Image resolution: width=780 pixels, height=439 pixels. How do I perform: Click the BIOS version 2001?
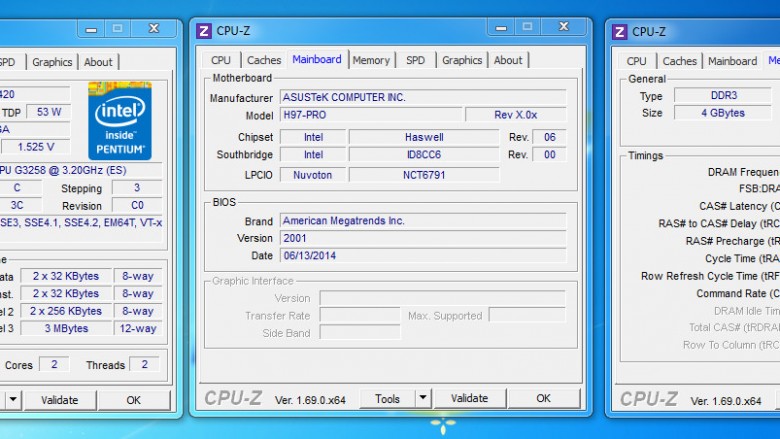click(423, 238)
